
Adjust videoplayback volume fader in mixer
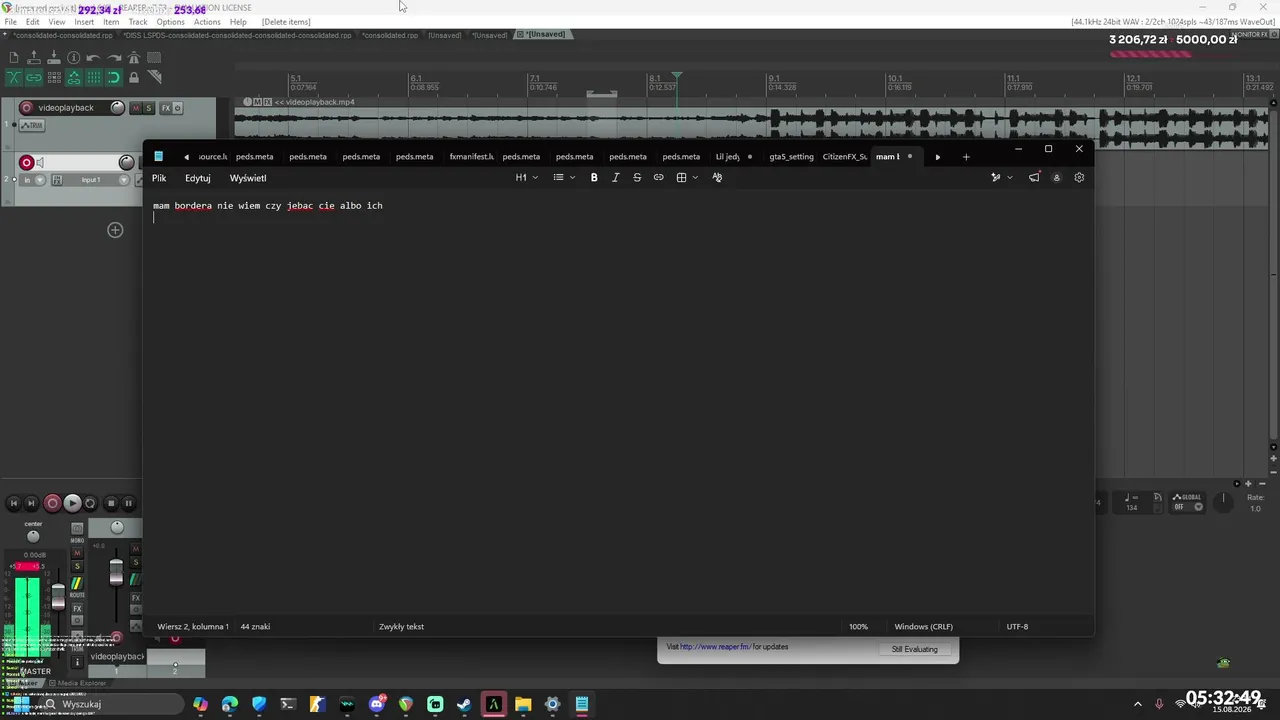116,572
